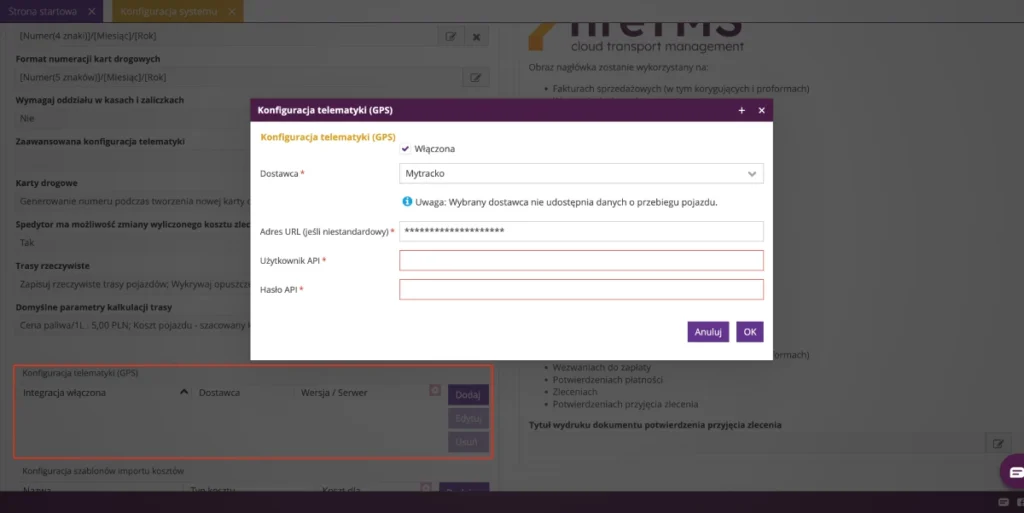This screenshot has width=1024, height=513.
Task: Cancel the dialog with Anuluj
Action: pyautogui.click(x=708, y=332)
